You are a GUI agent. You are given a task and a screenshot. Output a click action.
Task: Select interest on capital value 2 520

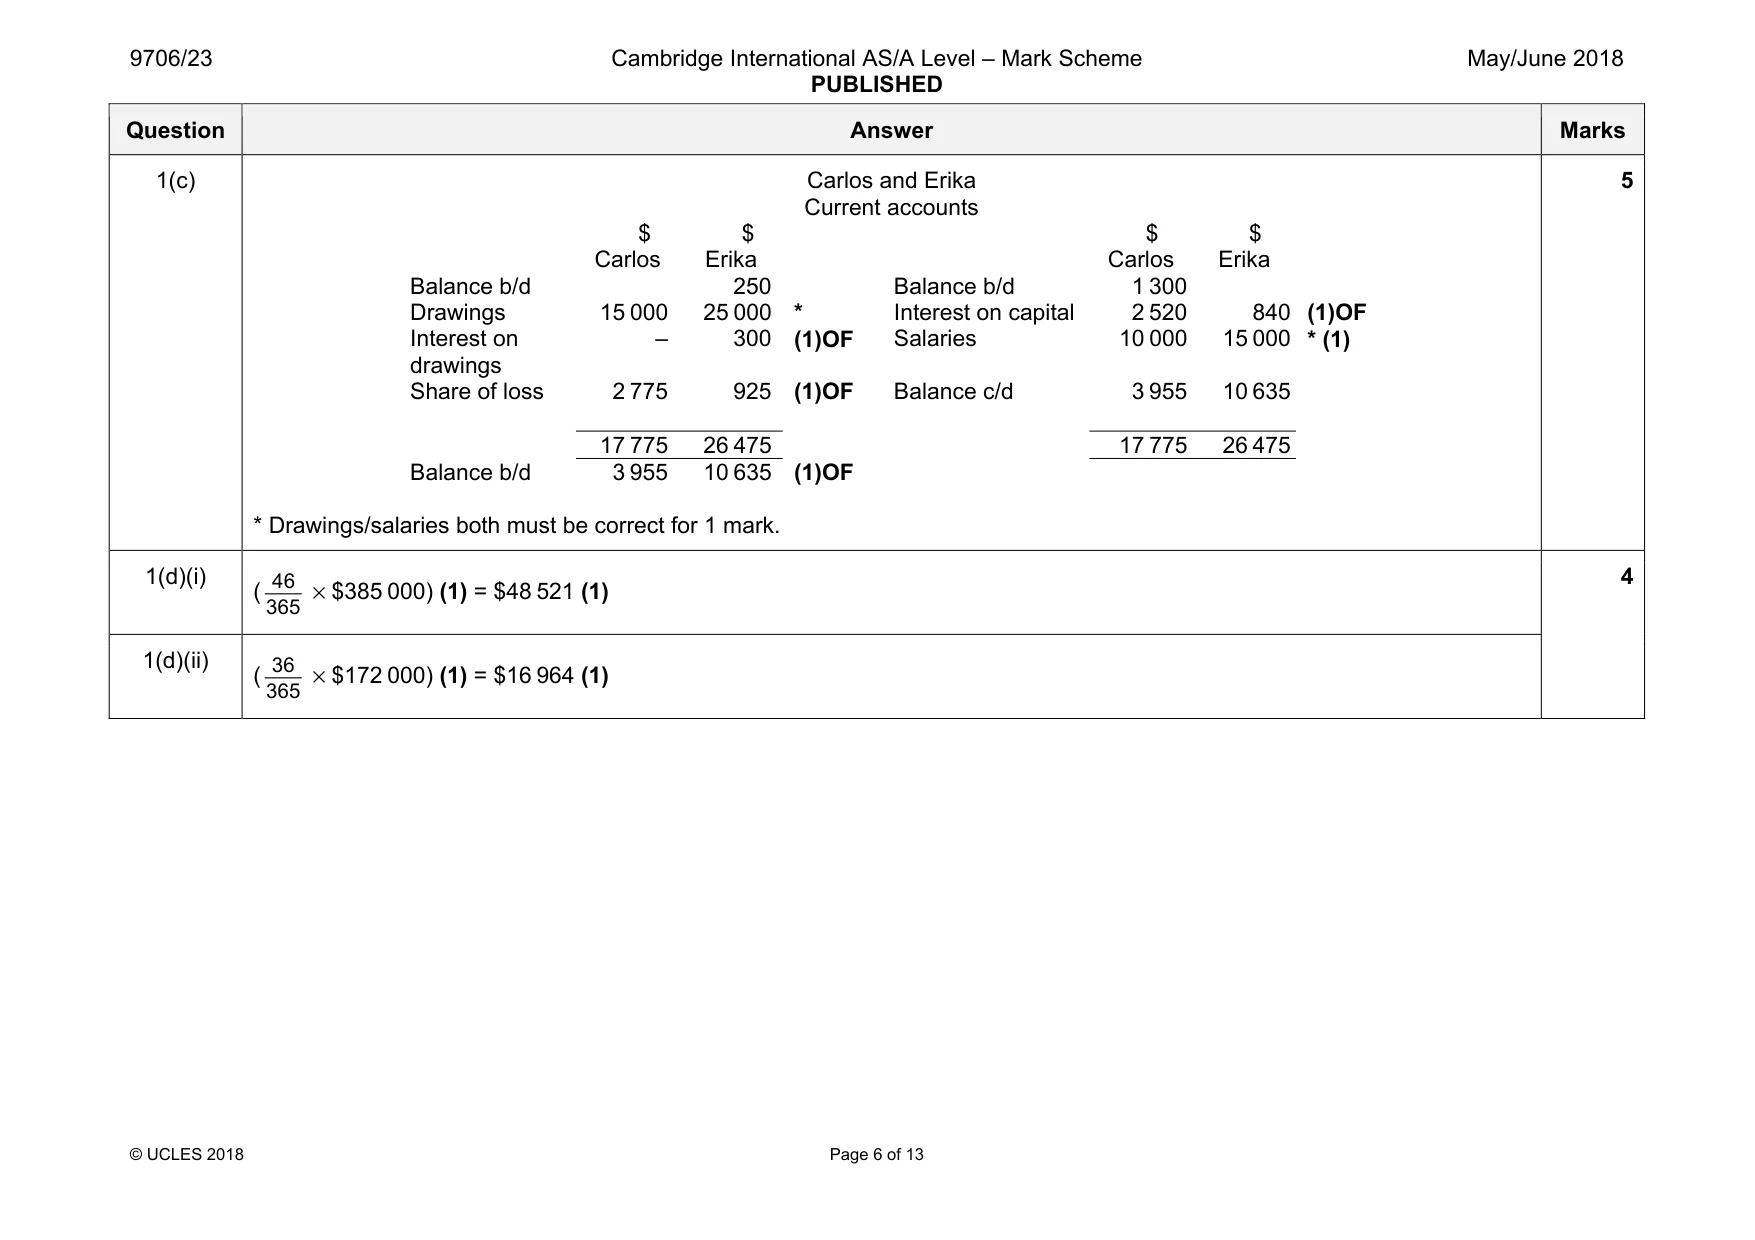pos(1159,313)
